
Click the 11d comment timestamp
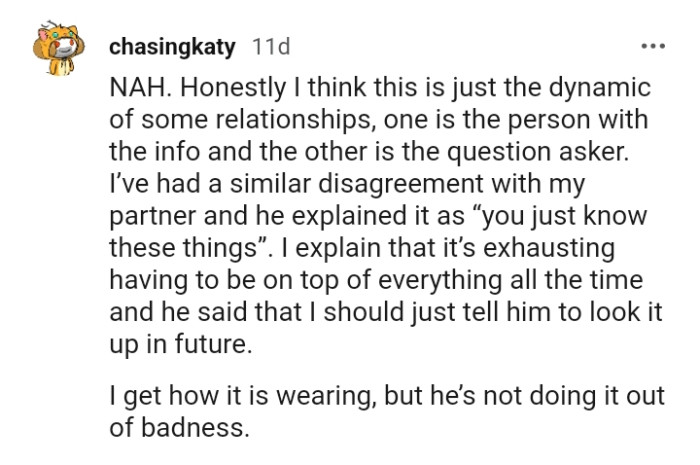[x=269, y=46]
